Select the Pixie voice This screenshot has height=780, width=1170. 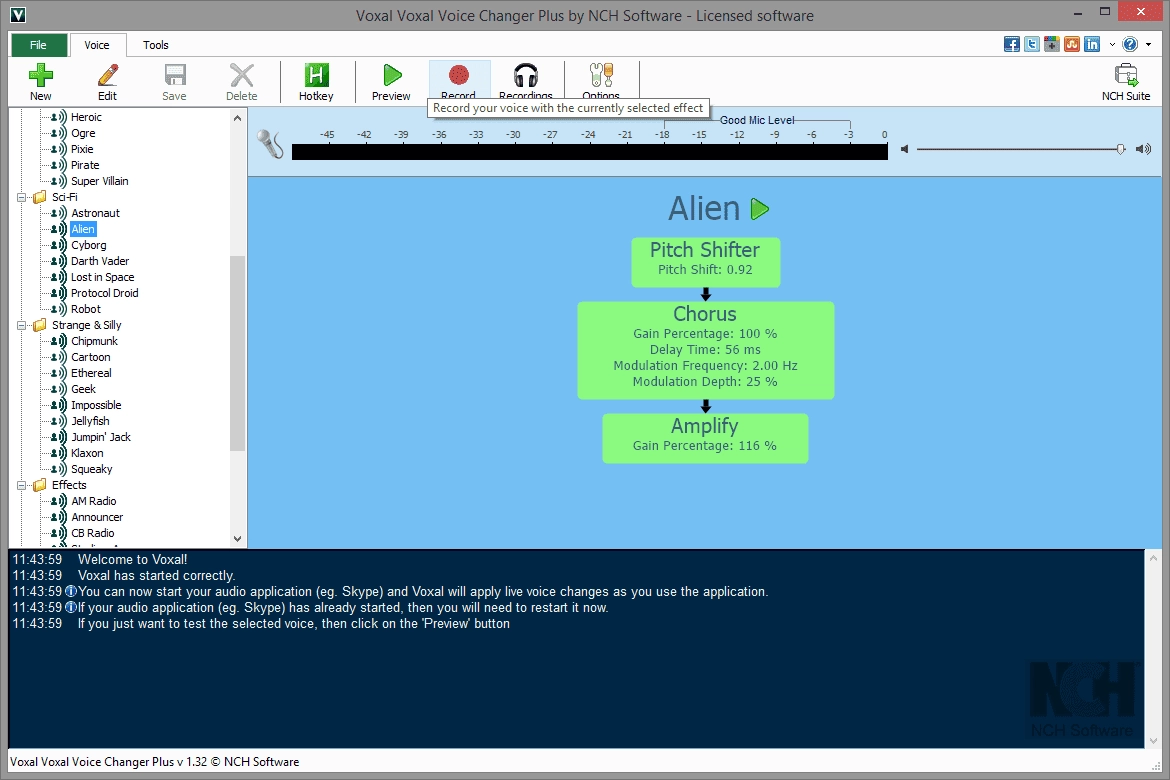coord(82,149)
